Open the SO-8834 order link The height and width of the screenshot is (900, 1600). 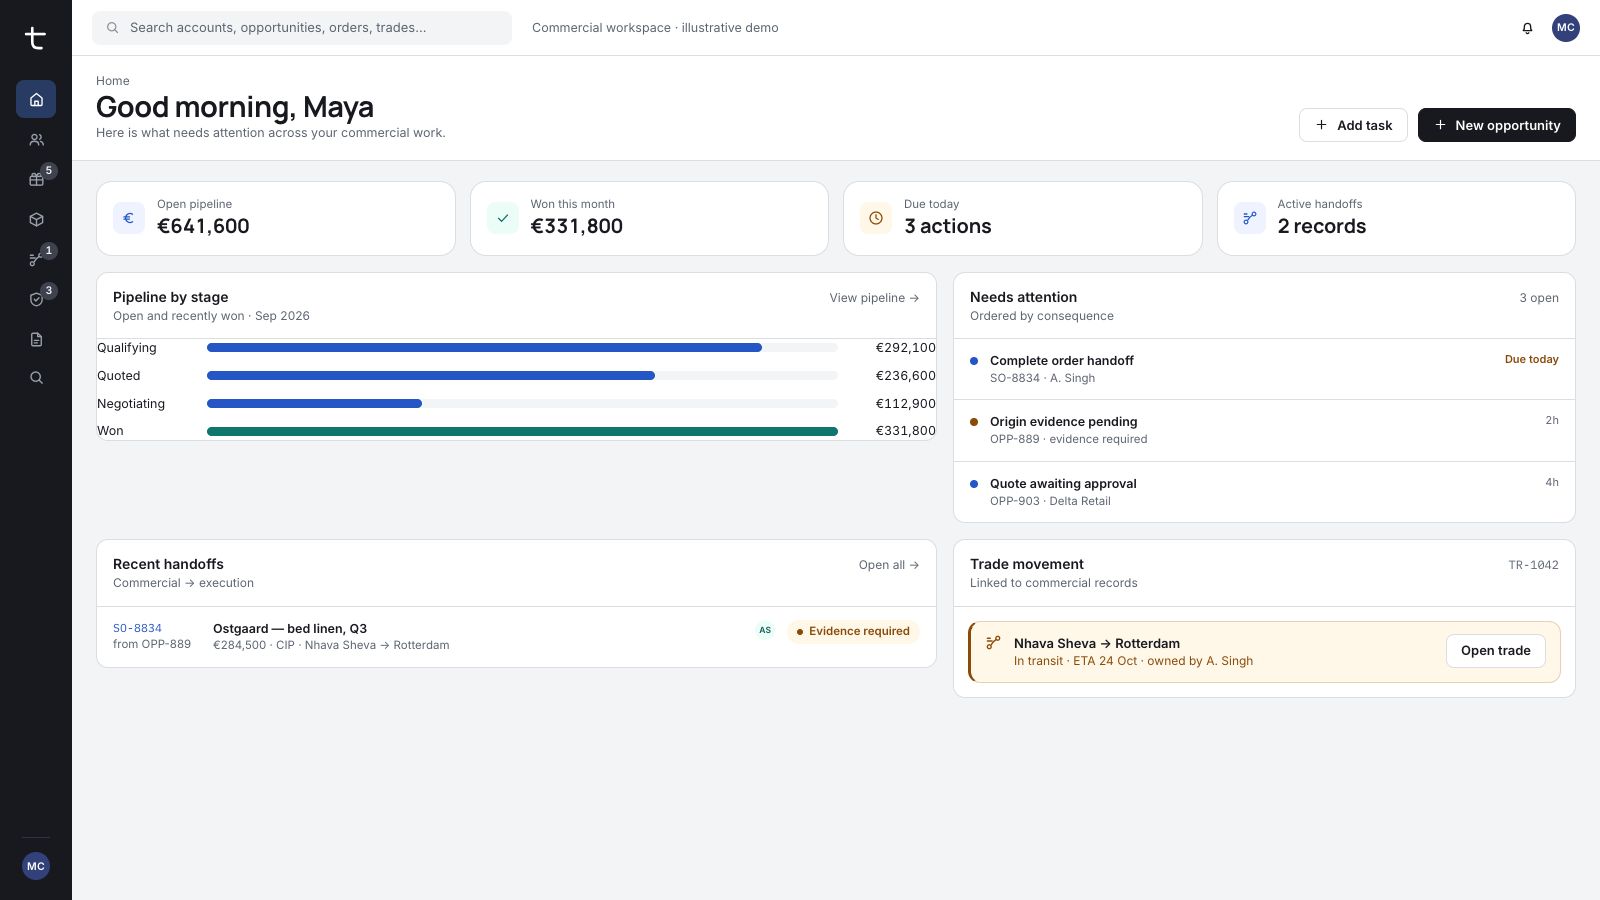[x=137, y=629]
